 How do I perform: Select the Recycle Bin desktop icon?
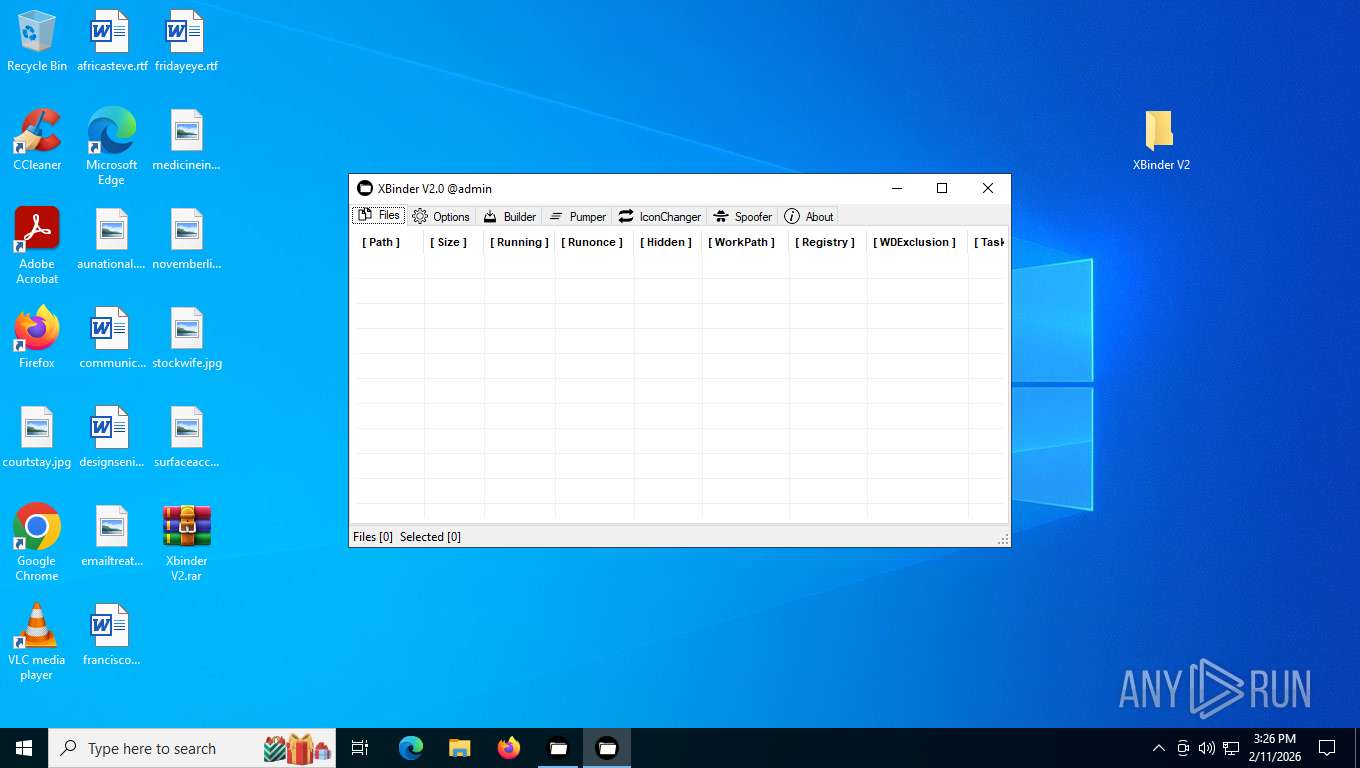click(37, 41)
